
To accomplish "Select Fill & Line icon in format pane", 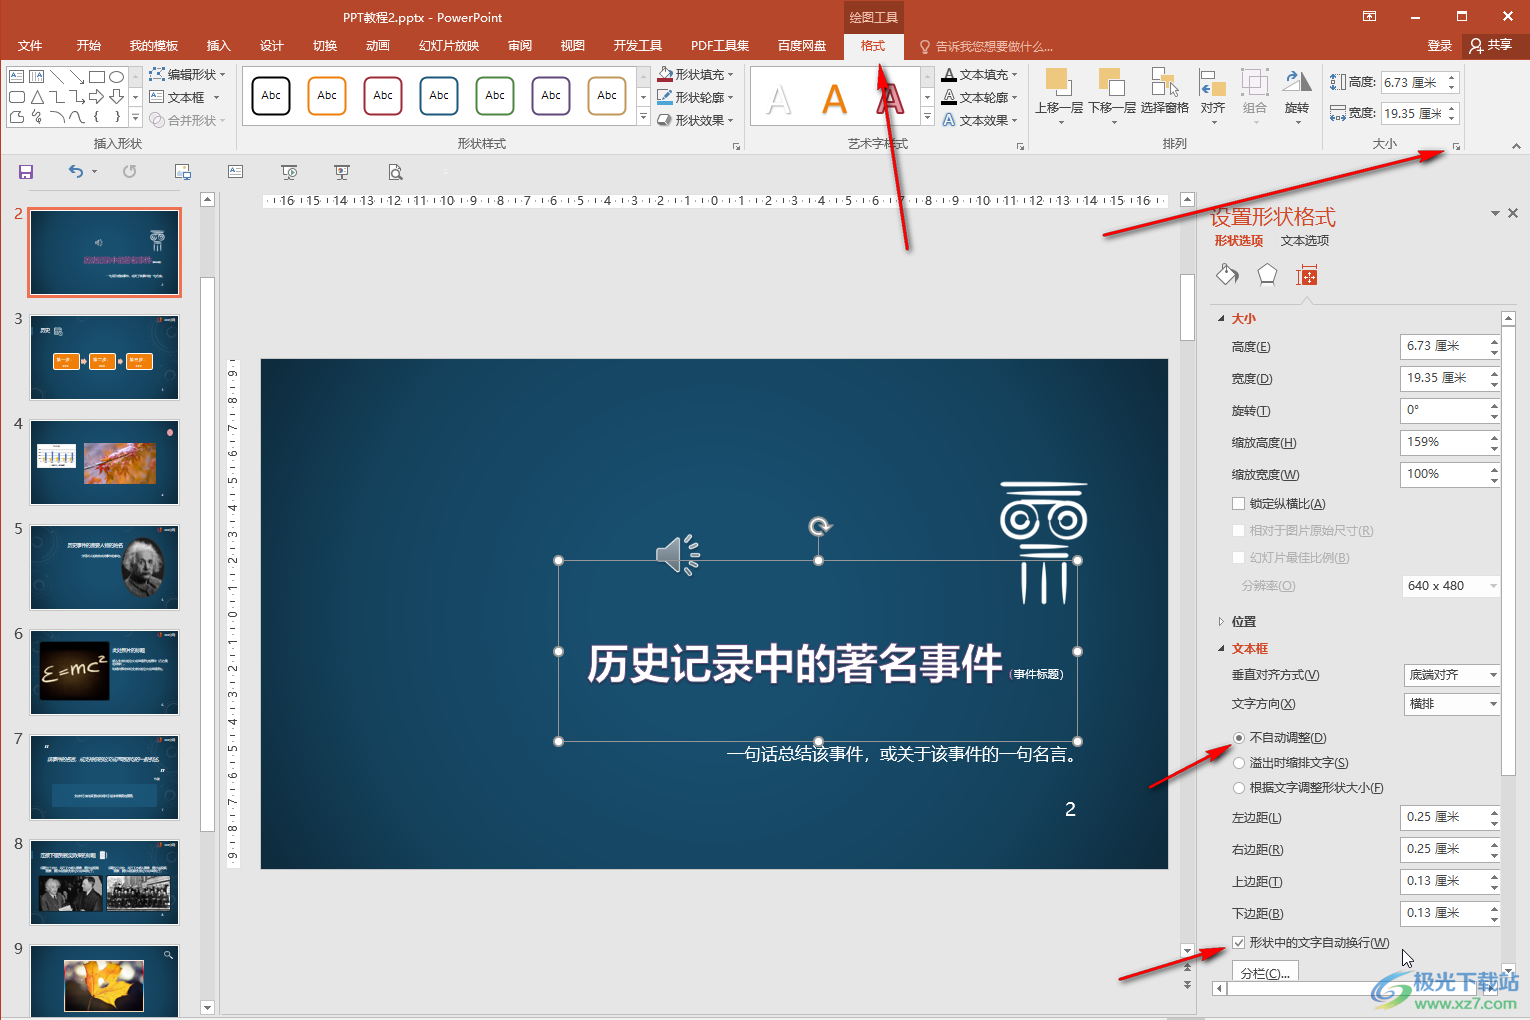I will click(1228, 274).
